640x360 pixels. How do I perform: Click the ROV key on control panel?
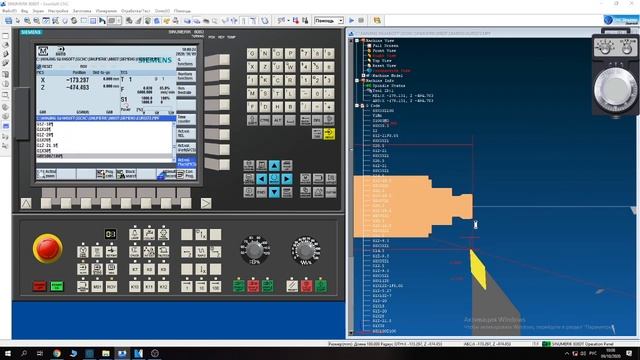(x=111, y=287)
